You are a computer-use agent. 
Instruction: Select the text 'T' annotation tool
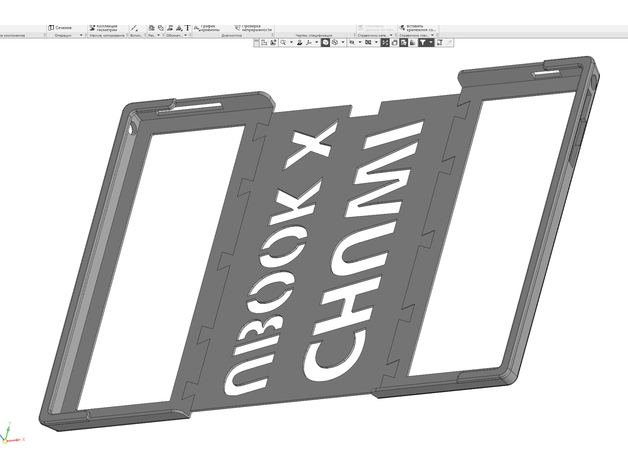[x=187, y=27]
